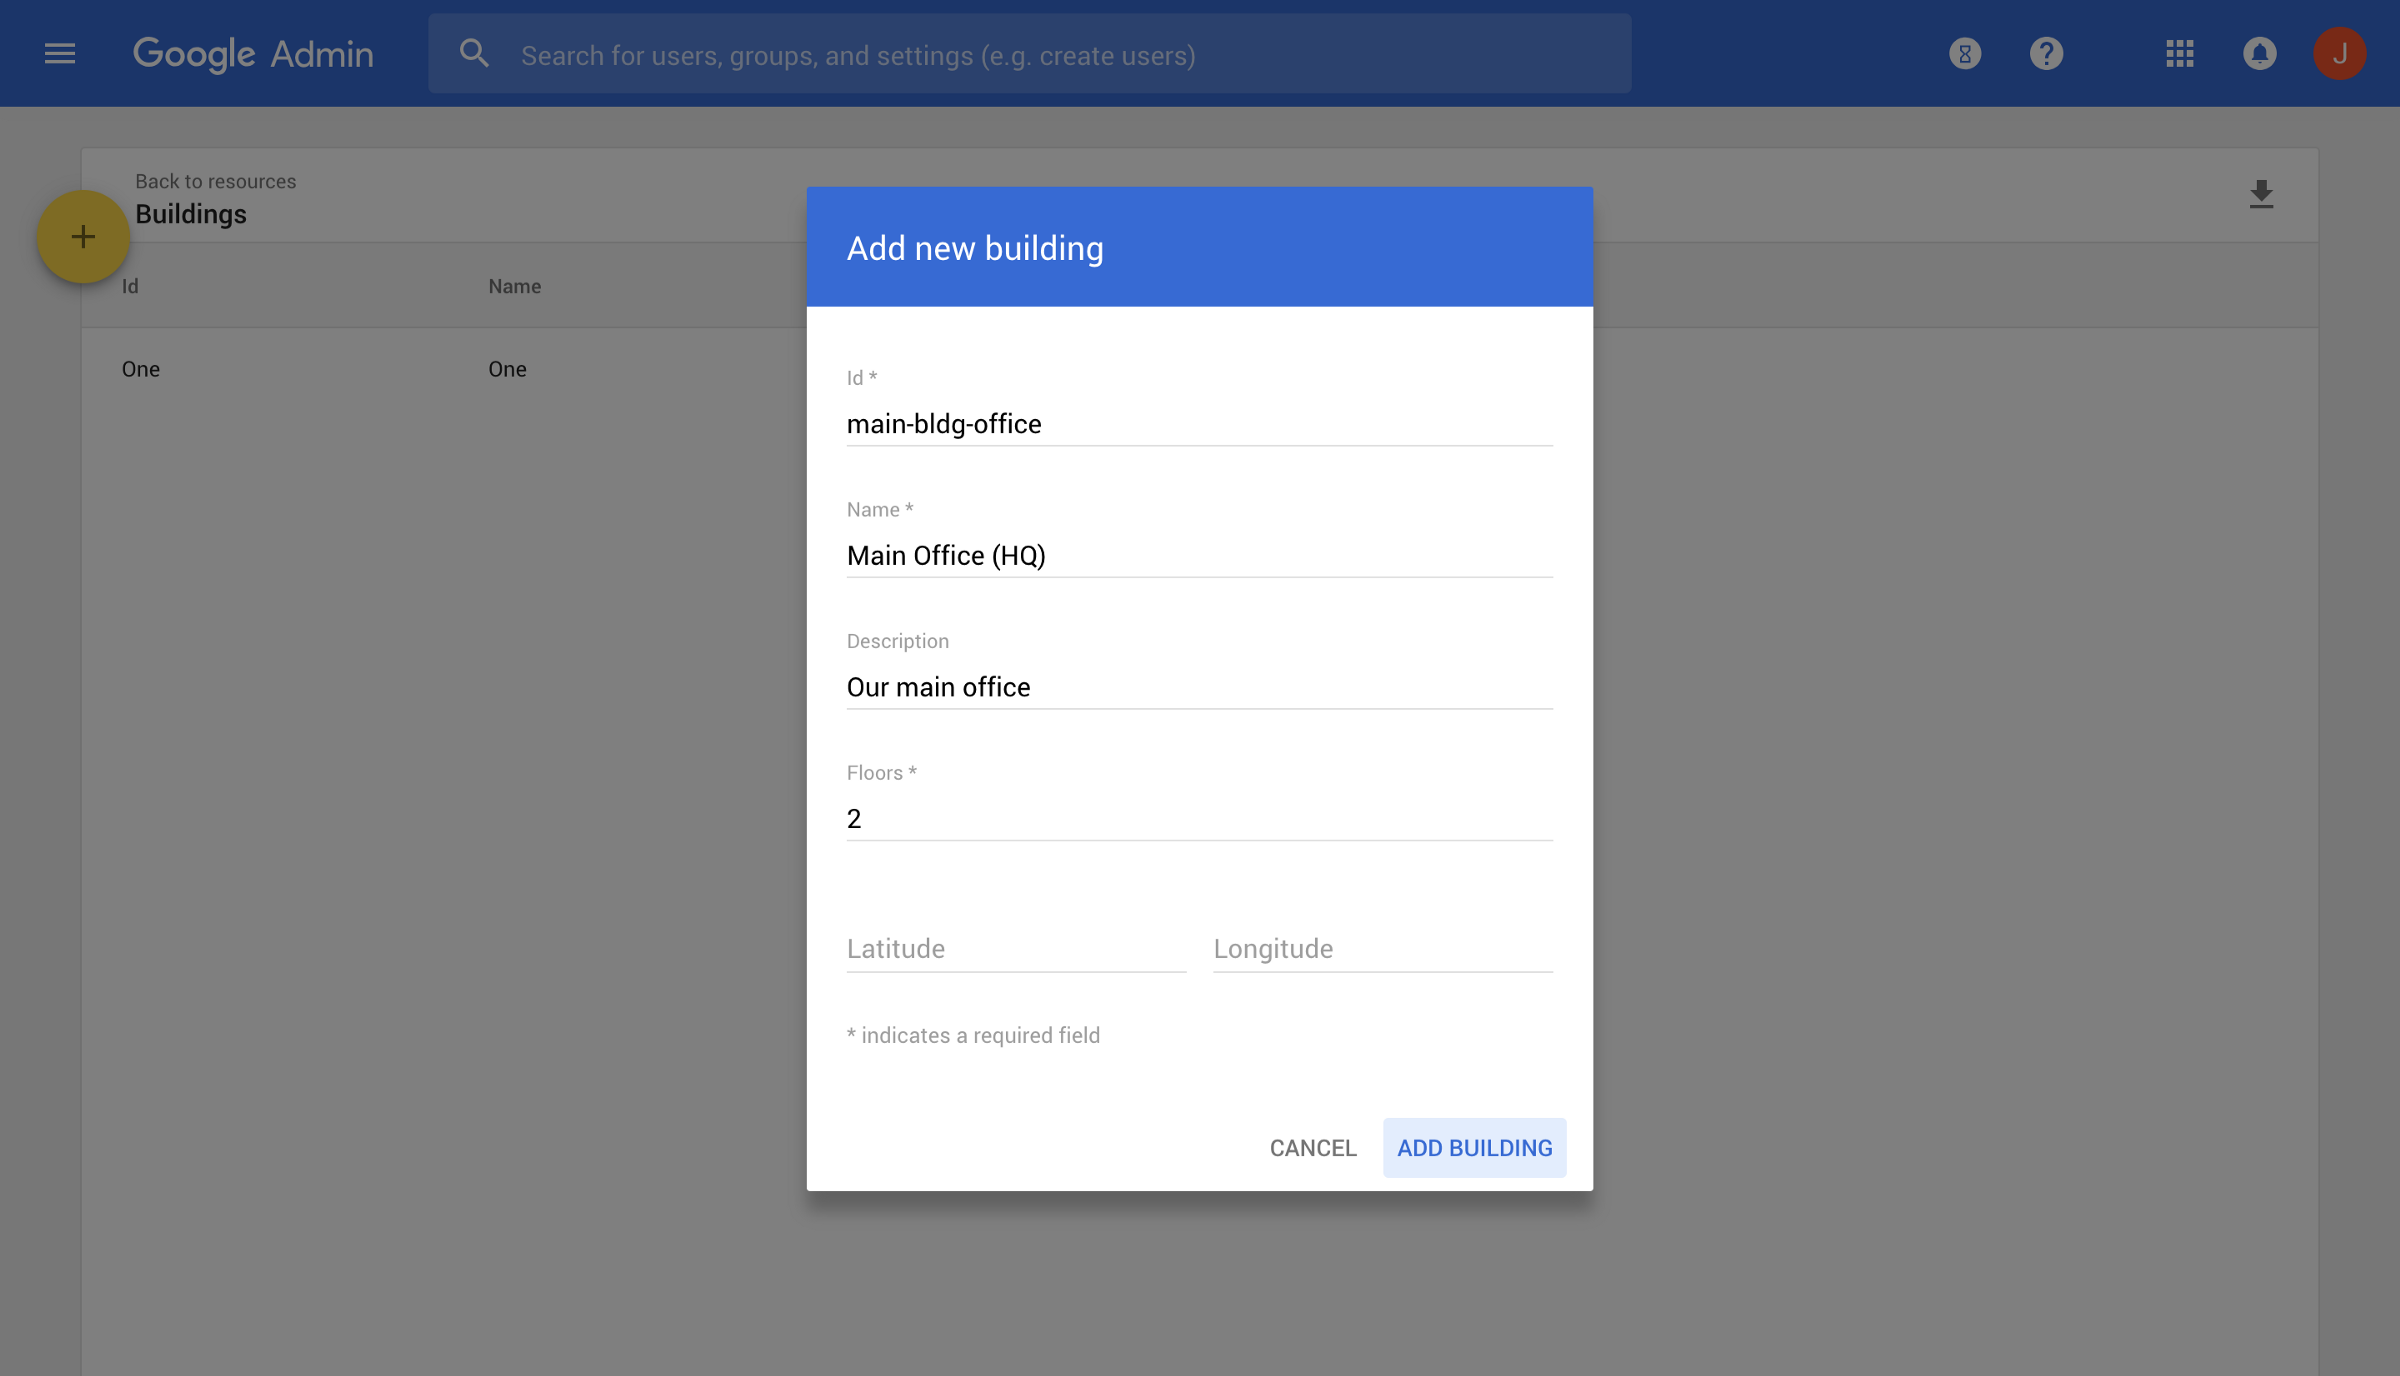The image size is (2400, 1376).
Task: Open the account avatar J
Action: pos(2339,54)
